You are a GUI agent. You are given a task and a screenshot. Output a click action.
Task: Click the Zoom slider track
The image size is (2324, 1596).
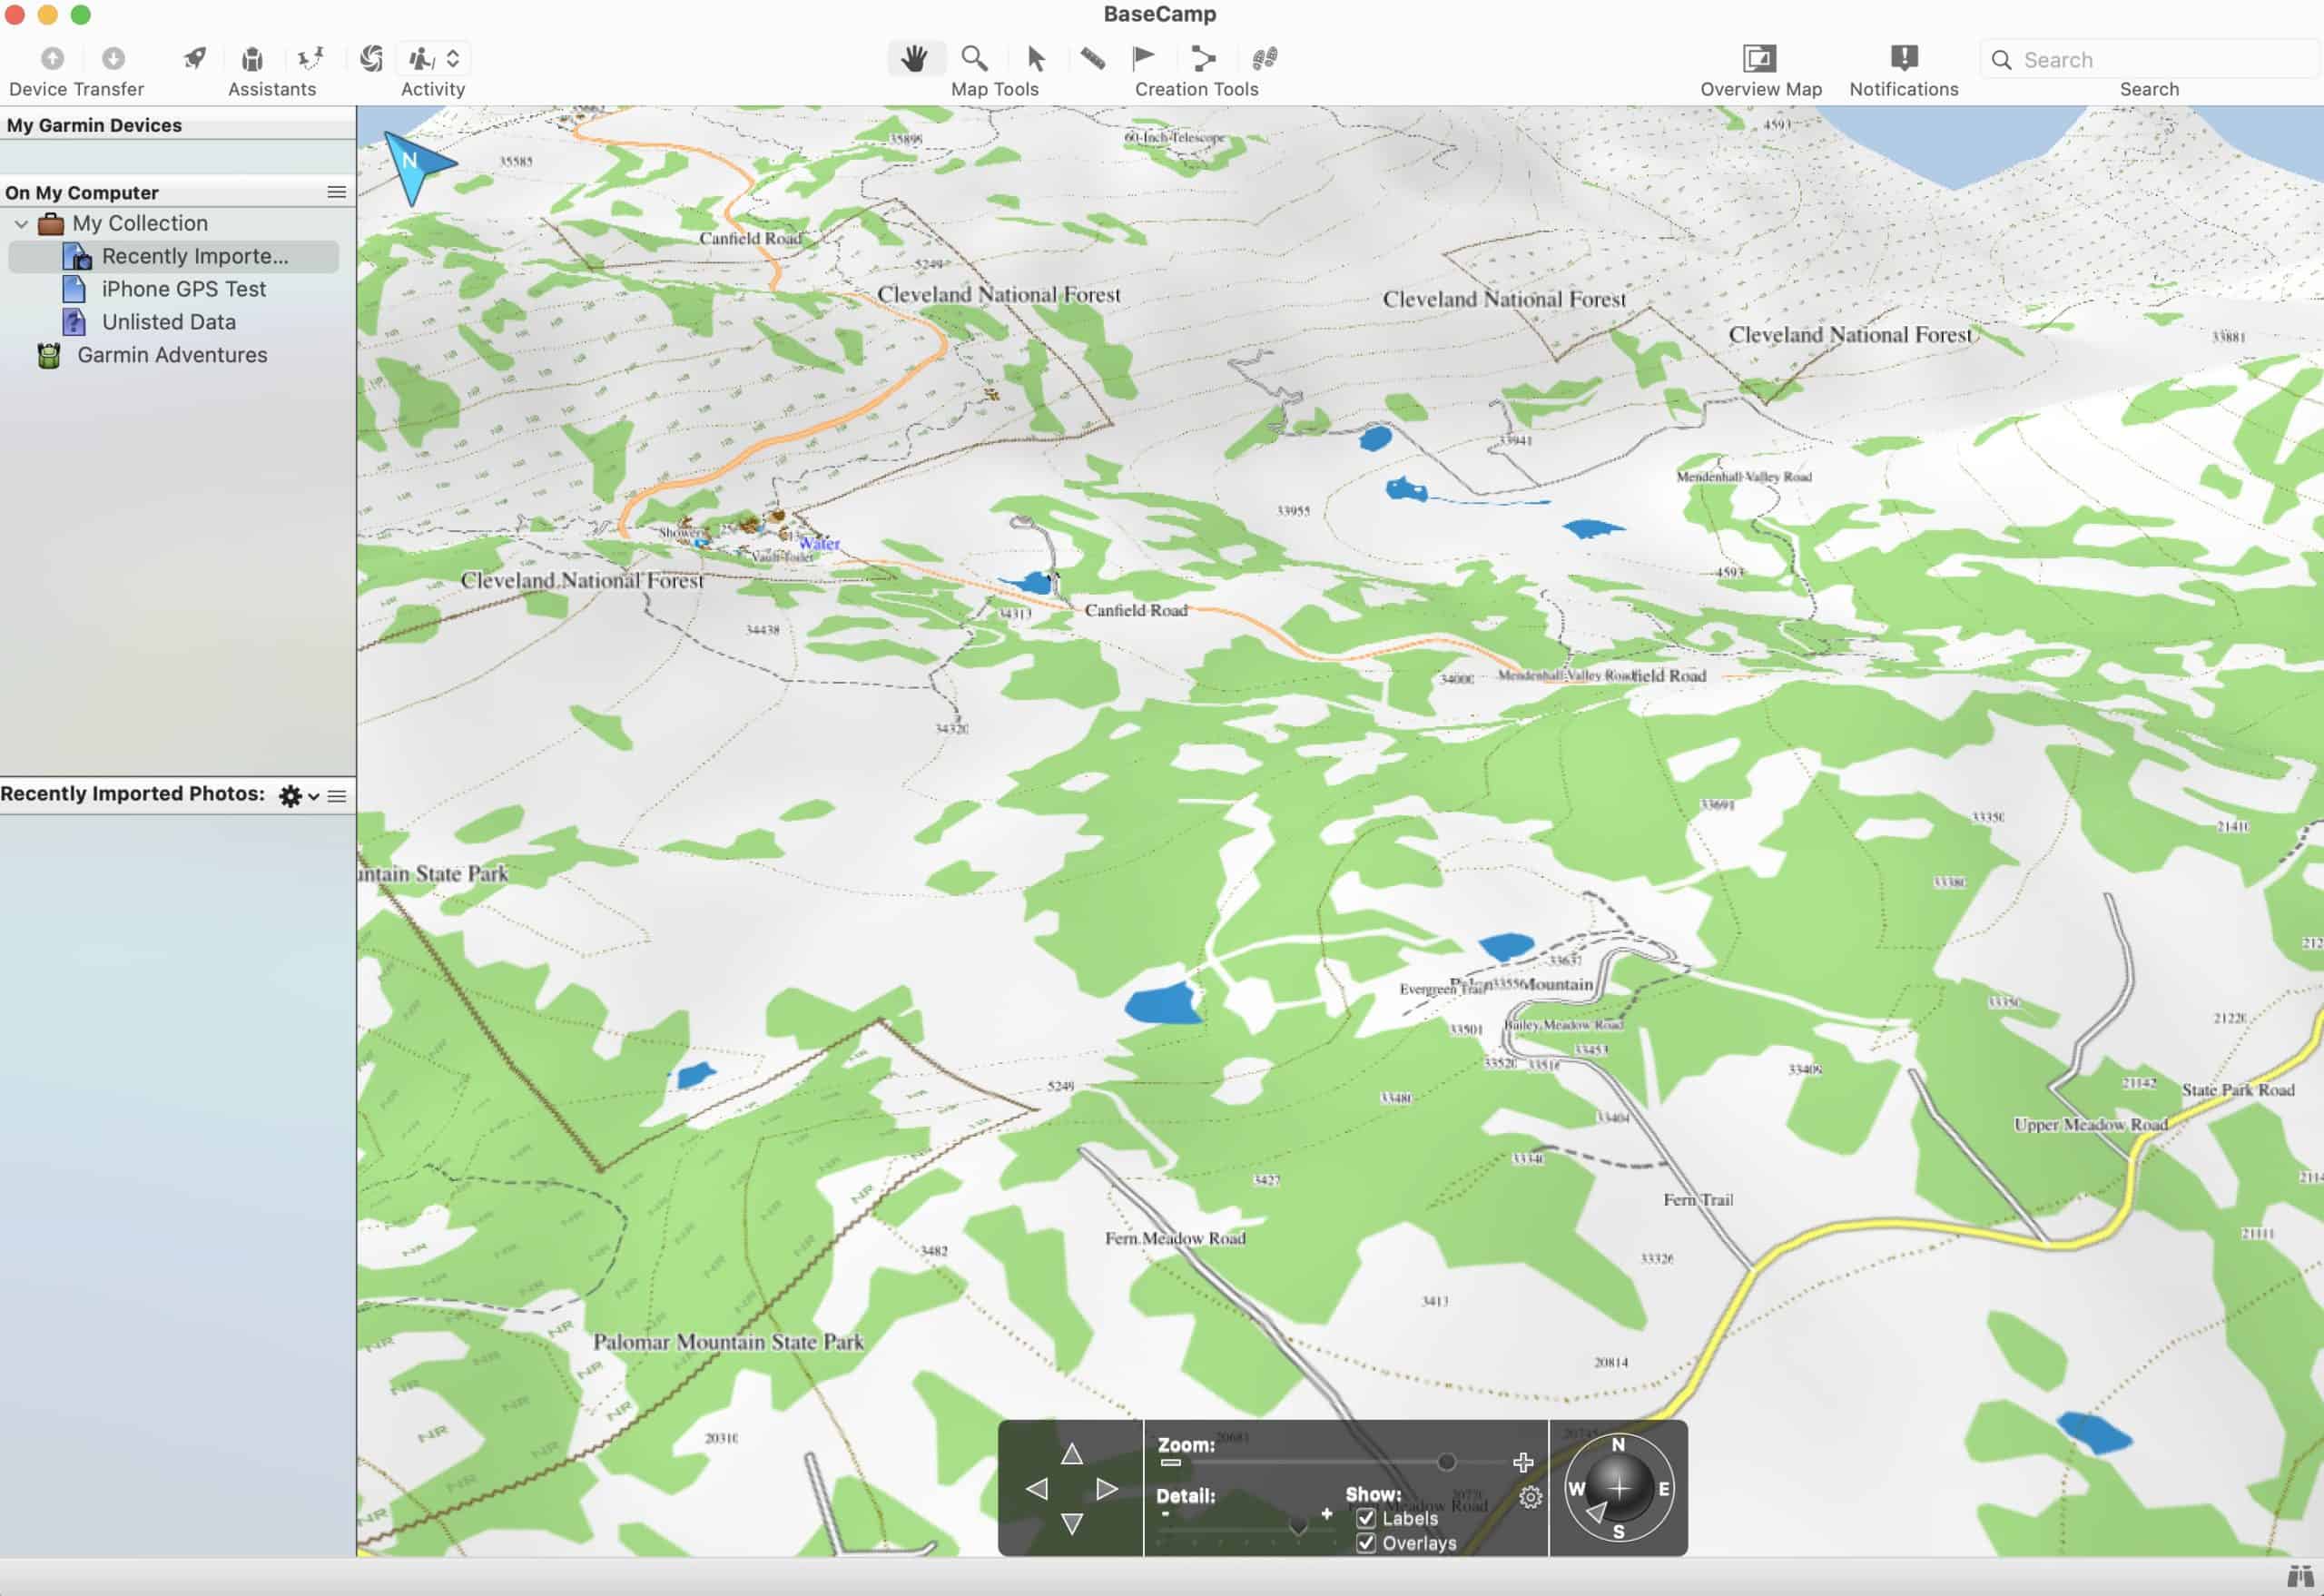[1346, 1463]
